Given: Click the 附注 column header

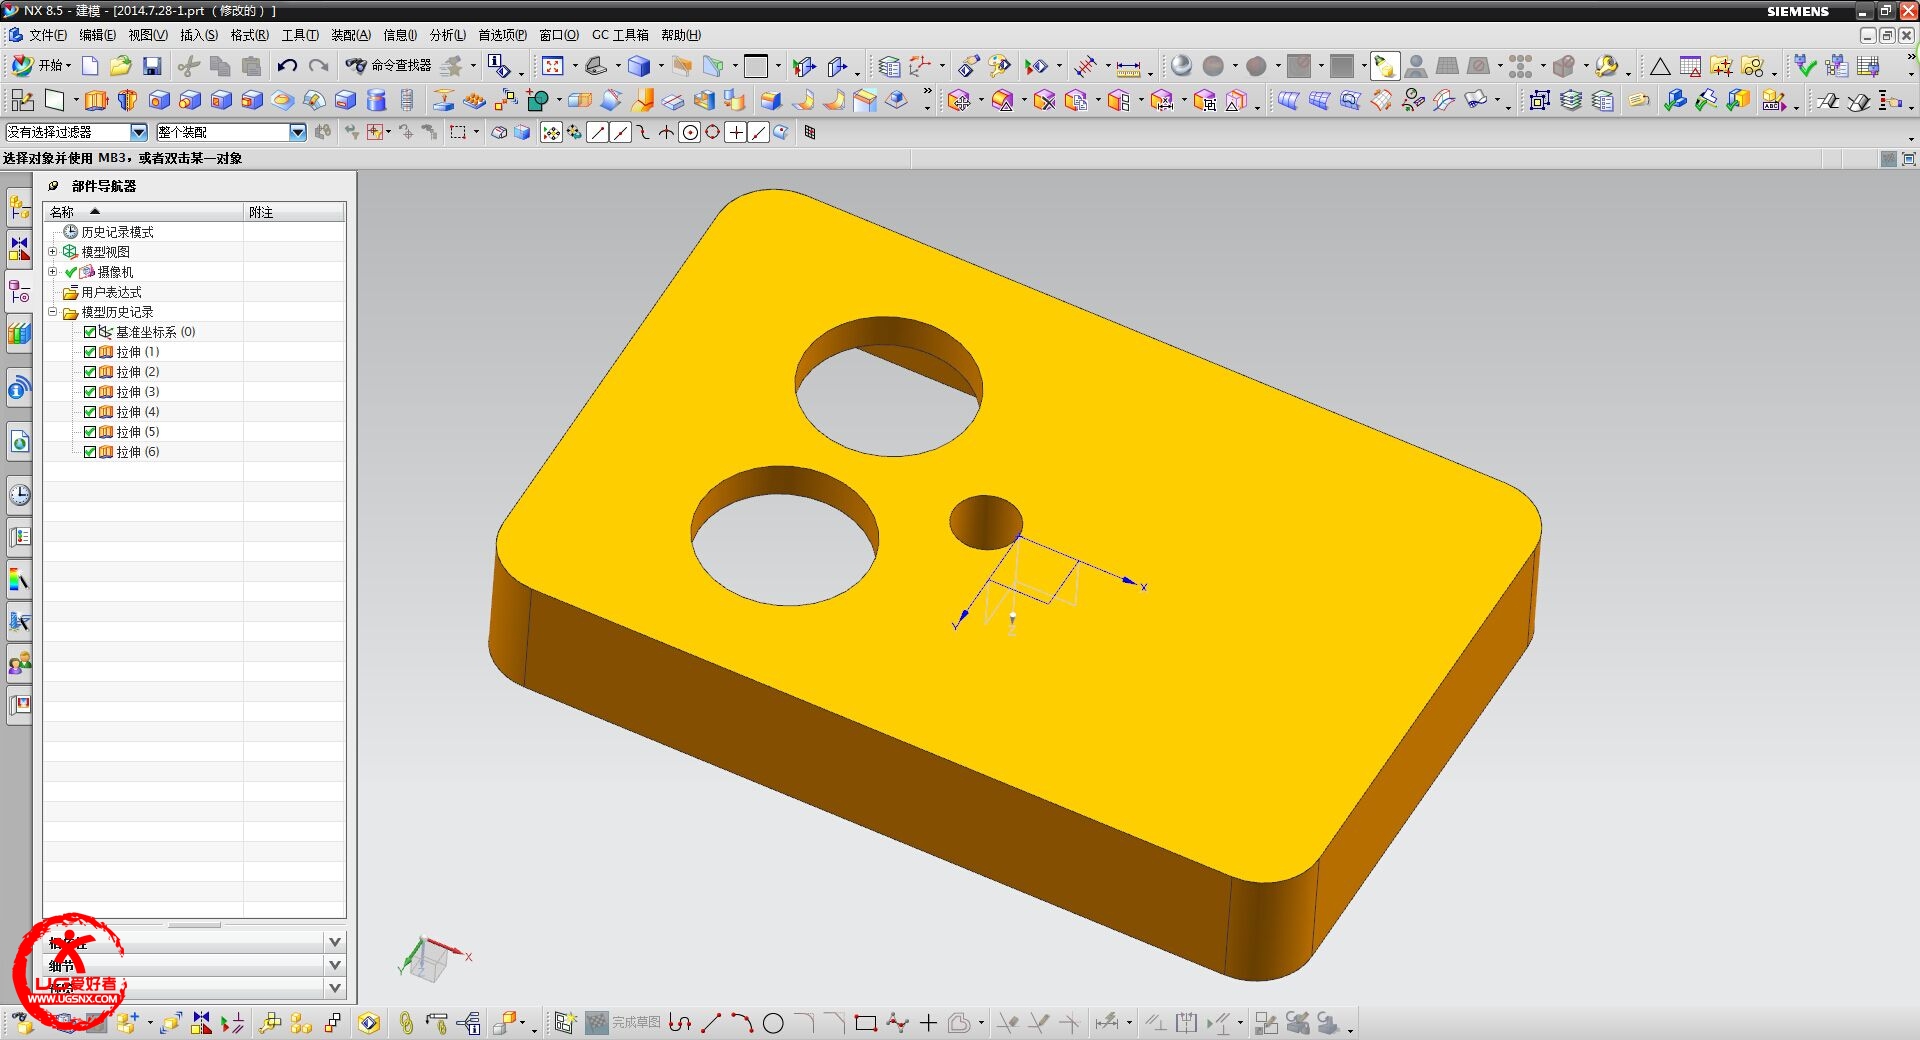Looking at the screenshot, I should click(295, 212).
